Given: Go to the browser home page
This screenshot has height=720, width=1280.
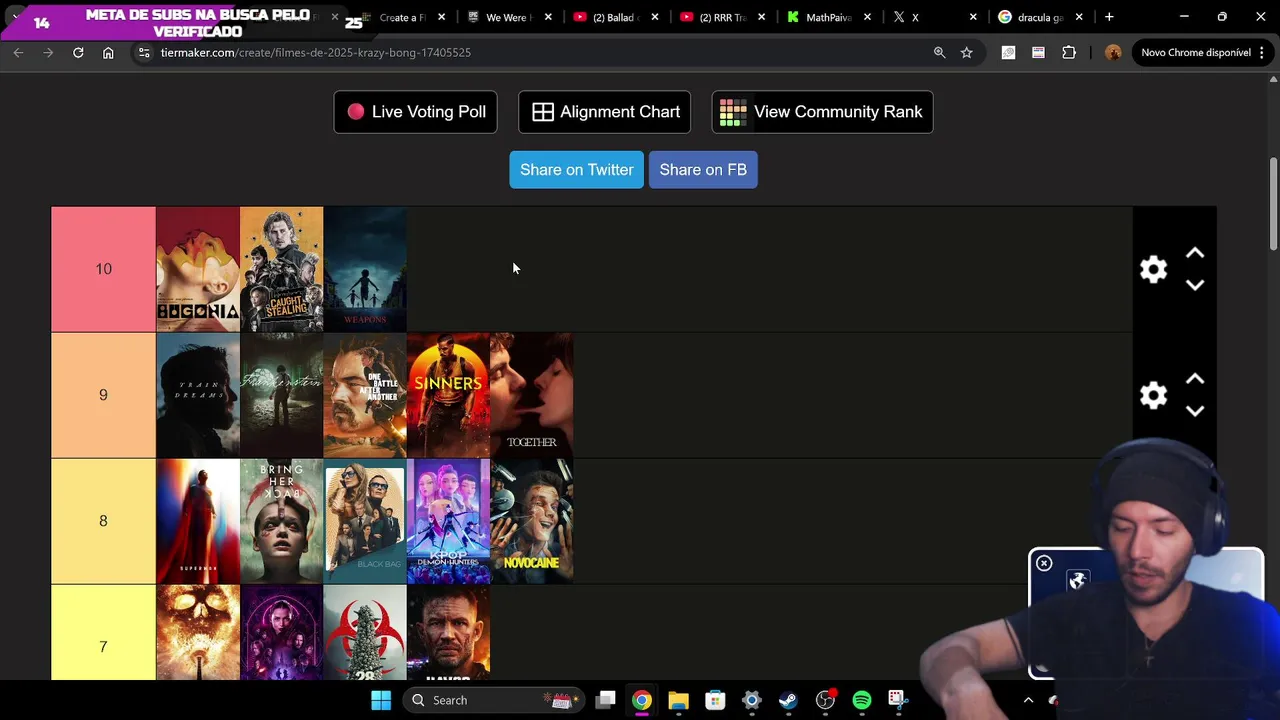Looking at the screenshot, I should [x=108, y=52].
